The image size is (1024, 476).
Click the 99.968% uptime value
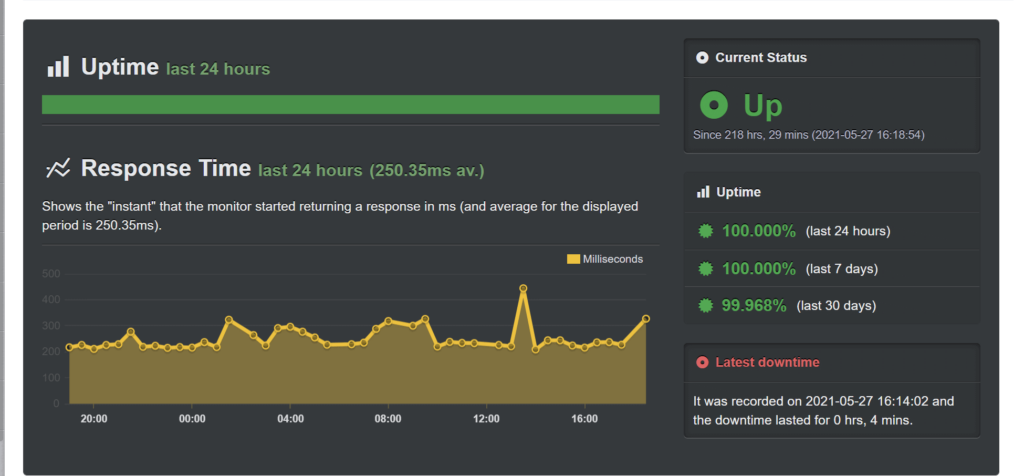[x=753, y=305]
